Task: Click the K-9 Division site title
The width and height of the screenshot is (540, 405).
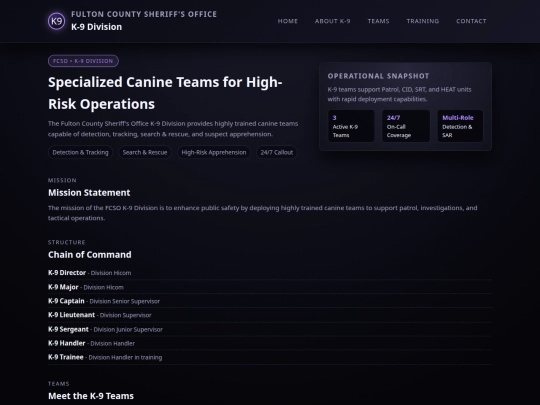Action: pyautogui.click(x=96, y=27)
